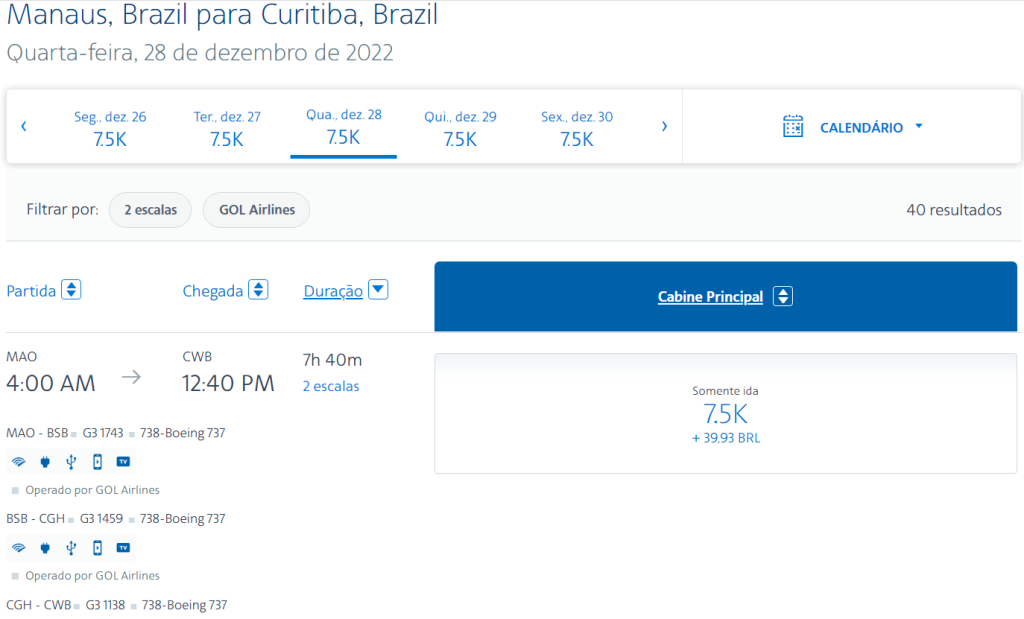Viewport: 1024px width, 619px height.
Task: Select the 7.5K Somente ida fare card
Action: click(726, 413)
